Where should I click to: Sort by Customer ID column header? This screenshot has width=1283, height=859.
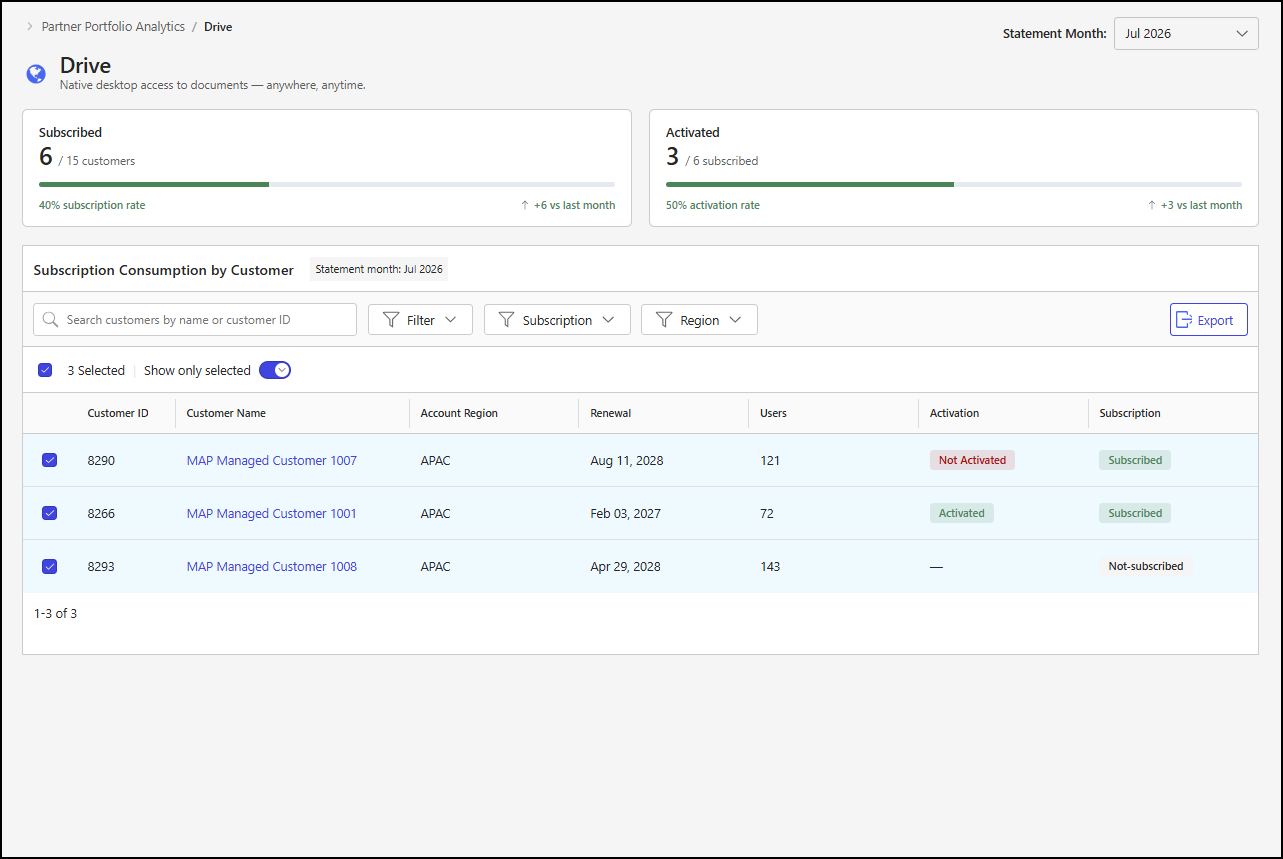[118, 413]
